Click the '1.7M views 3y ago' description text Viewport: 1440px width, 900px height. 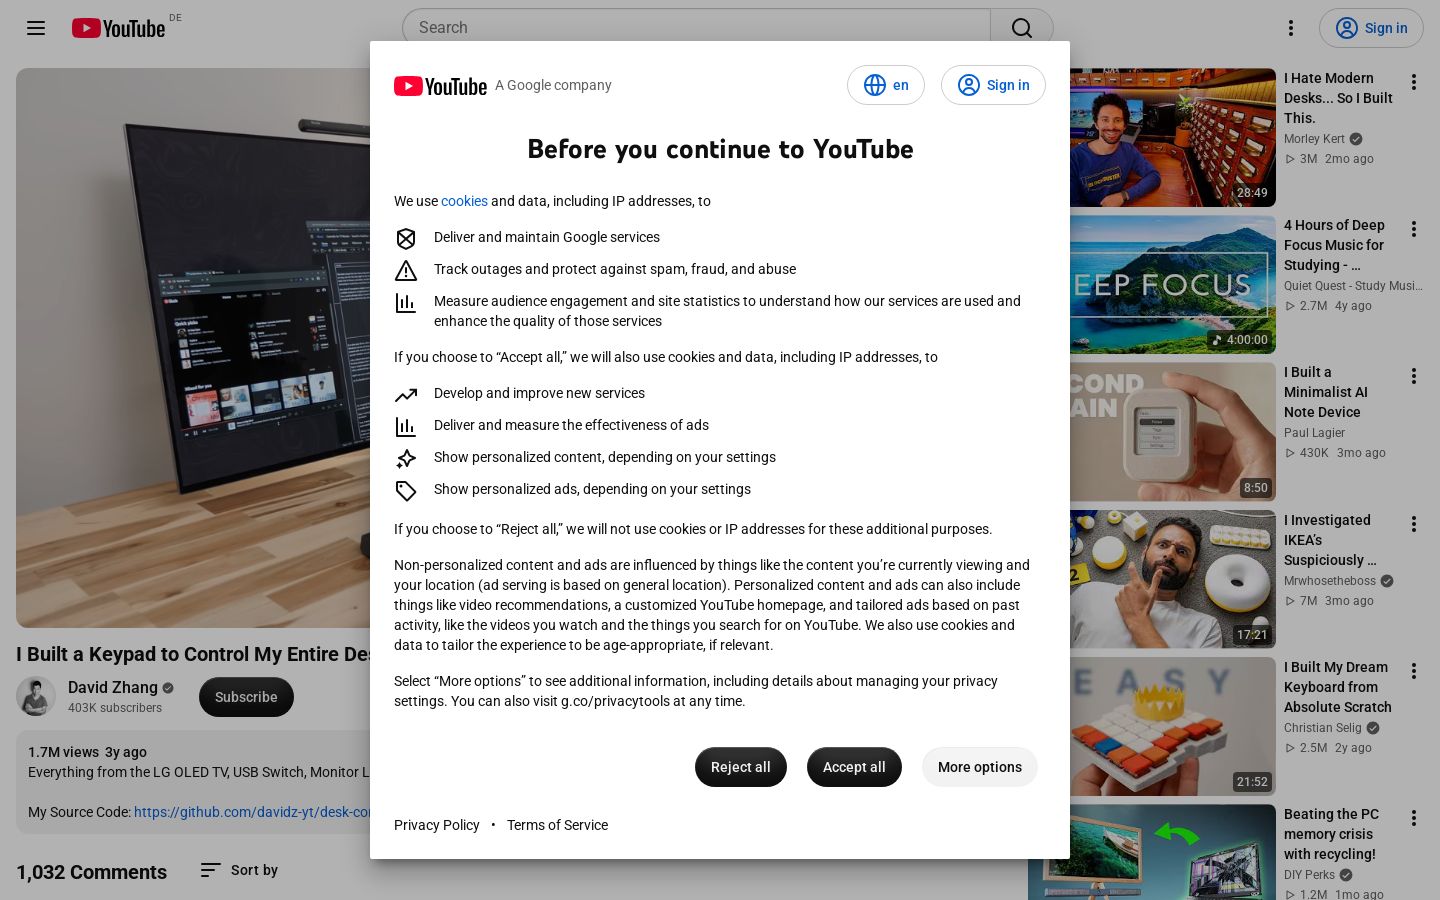pyautogui.click(x=87, y=752)
